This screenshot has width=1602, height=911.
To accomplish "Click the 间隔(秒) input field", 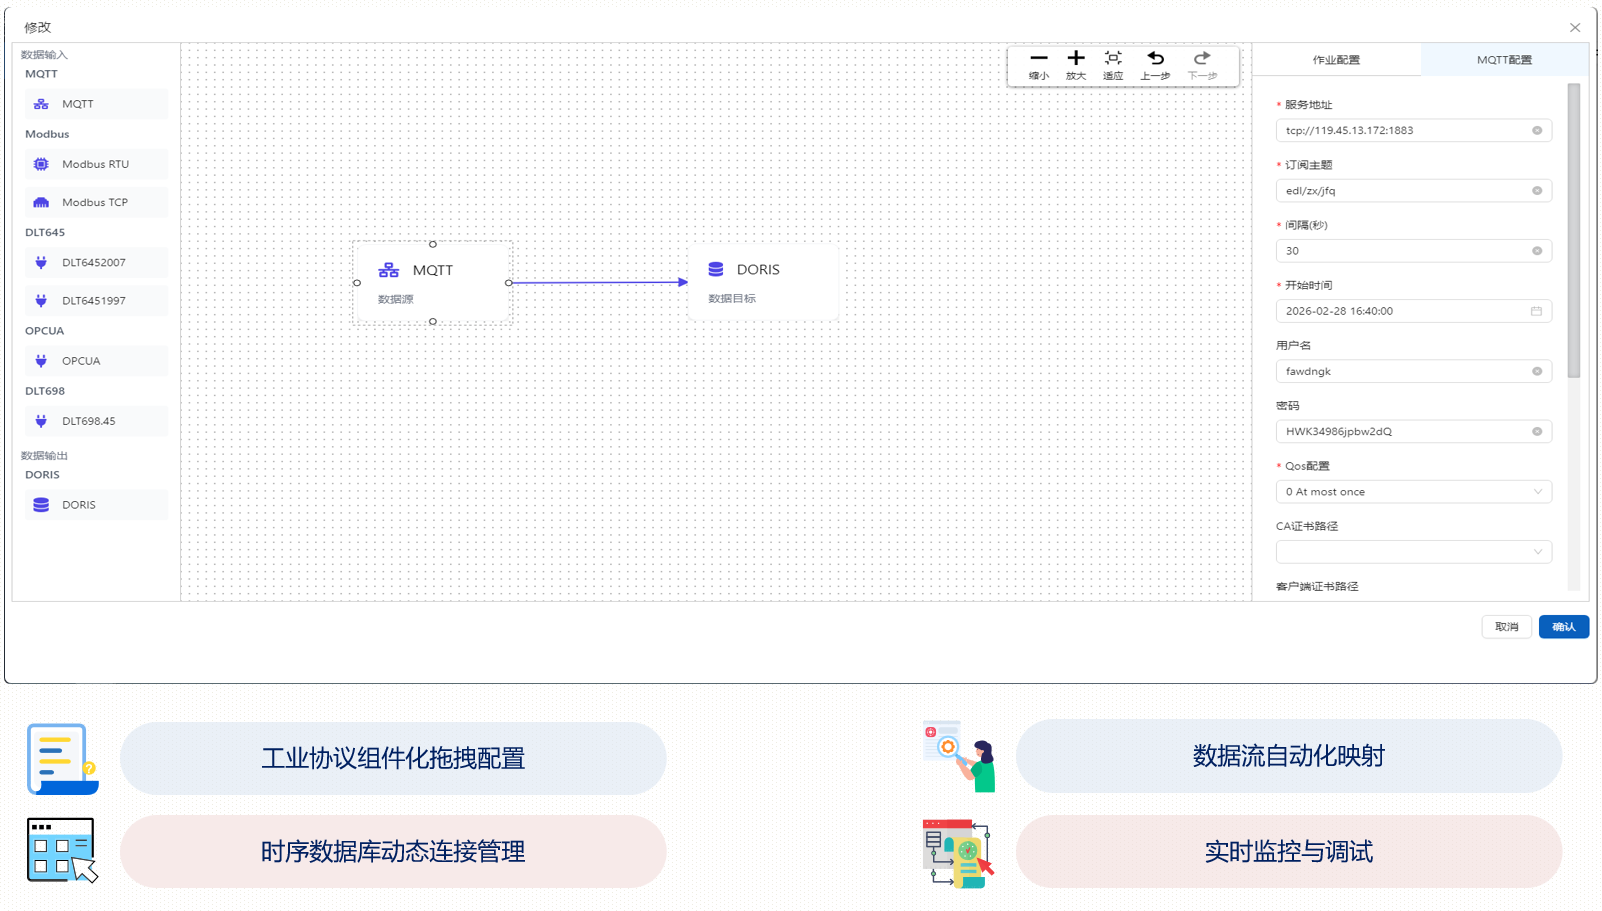I will 1414,251.
